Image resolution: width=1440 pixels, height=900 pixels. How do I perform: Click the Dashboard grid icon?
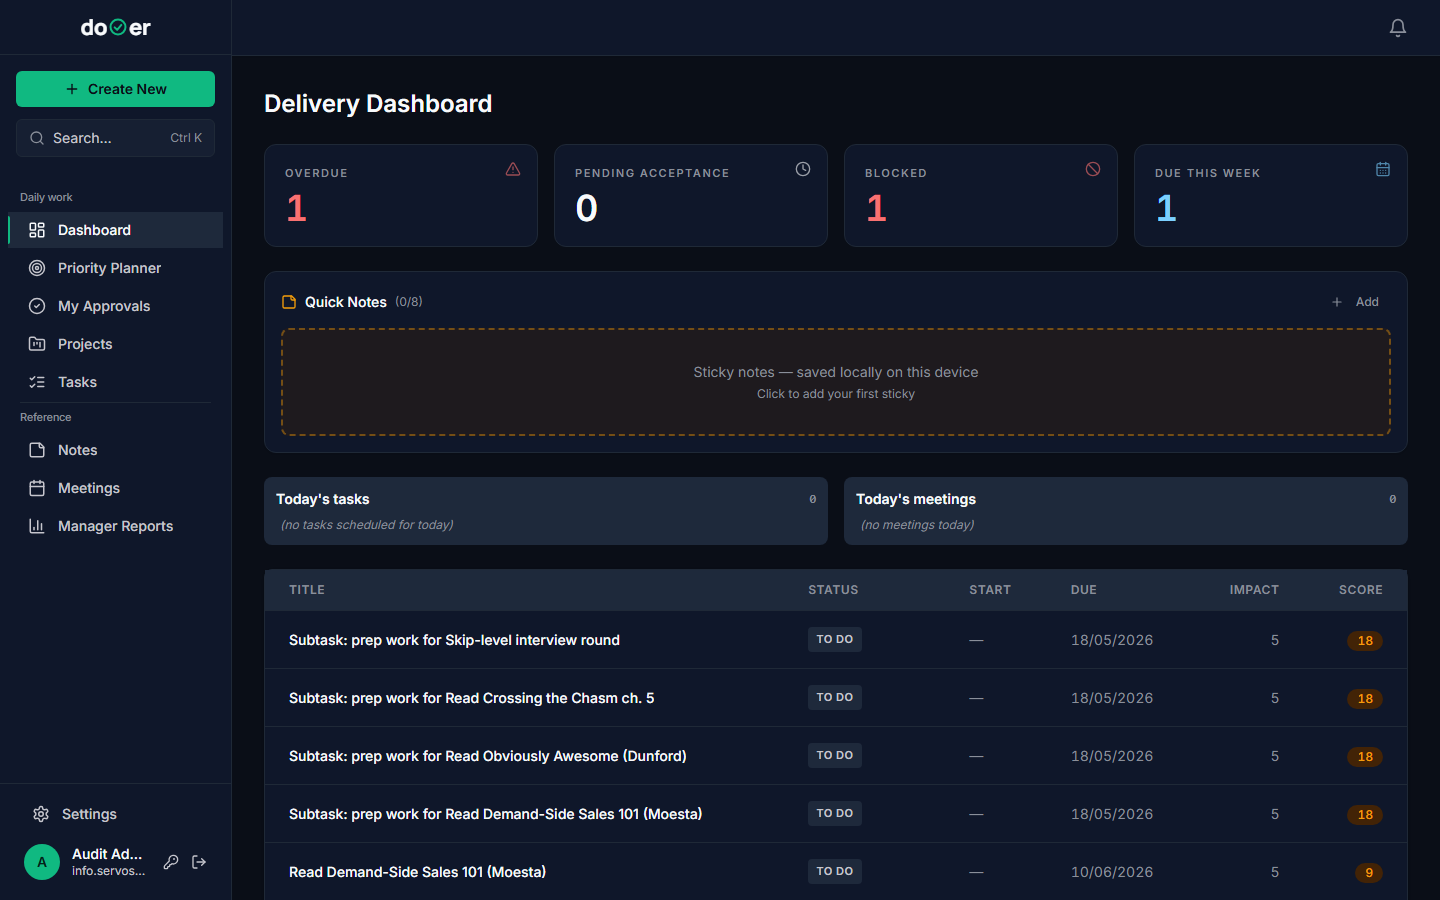click(37, 230)
